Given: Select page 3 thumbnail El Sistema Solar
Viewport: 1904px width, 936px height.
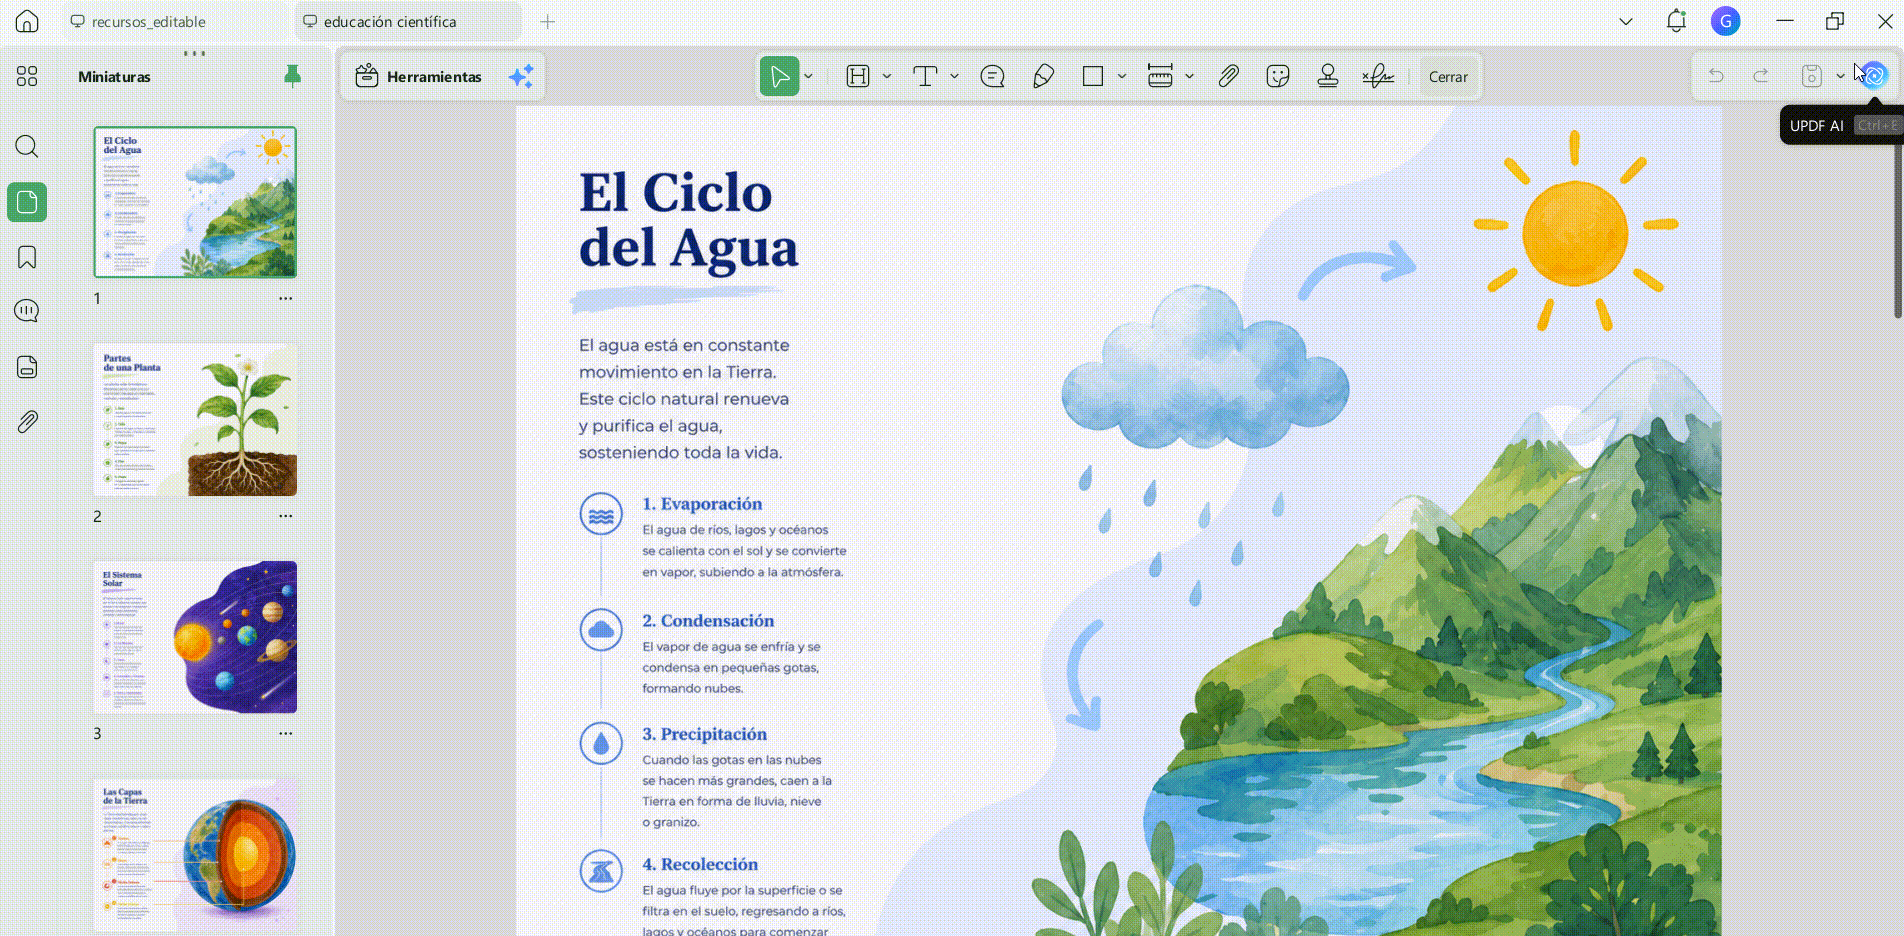Looking at the screenshot, I should (x=195, y=637).
